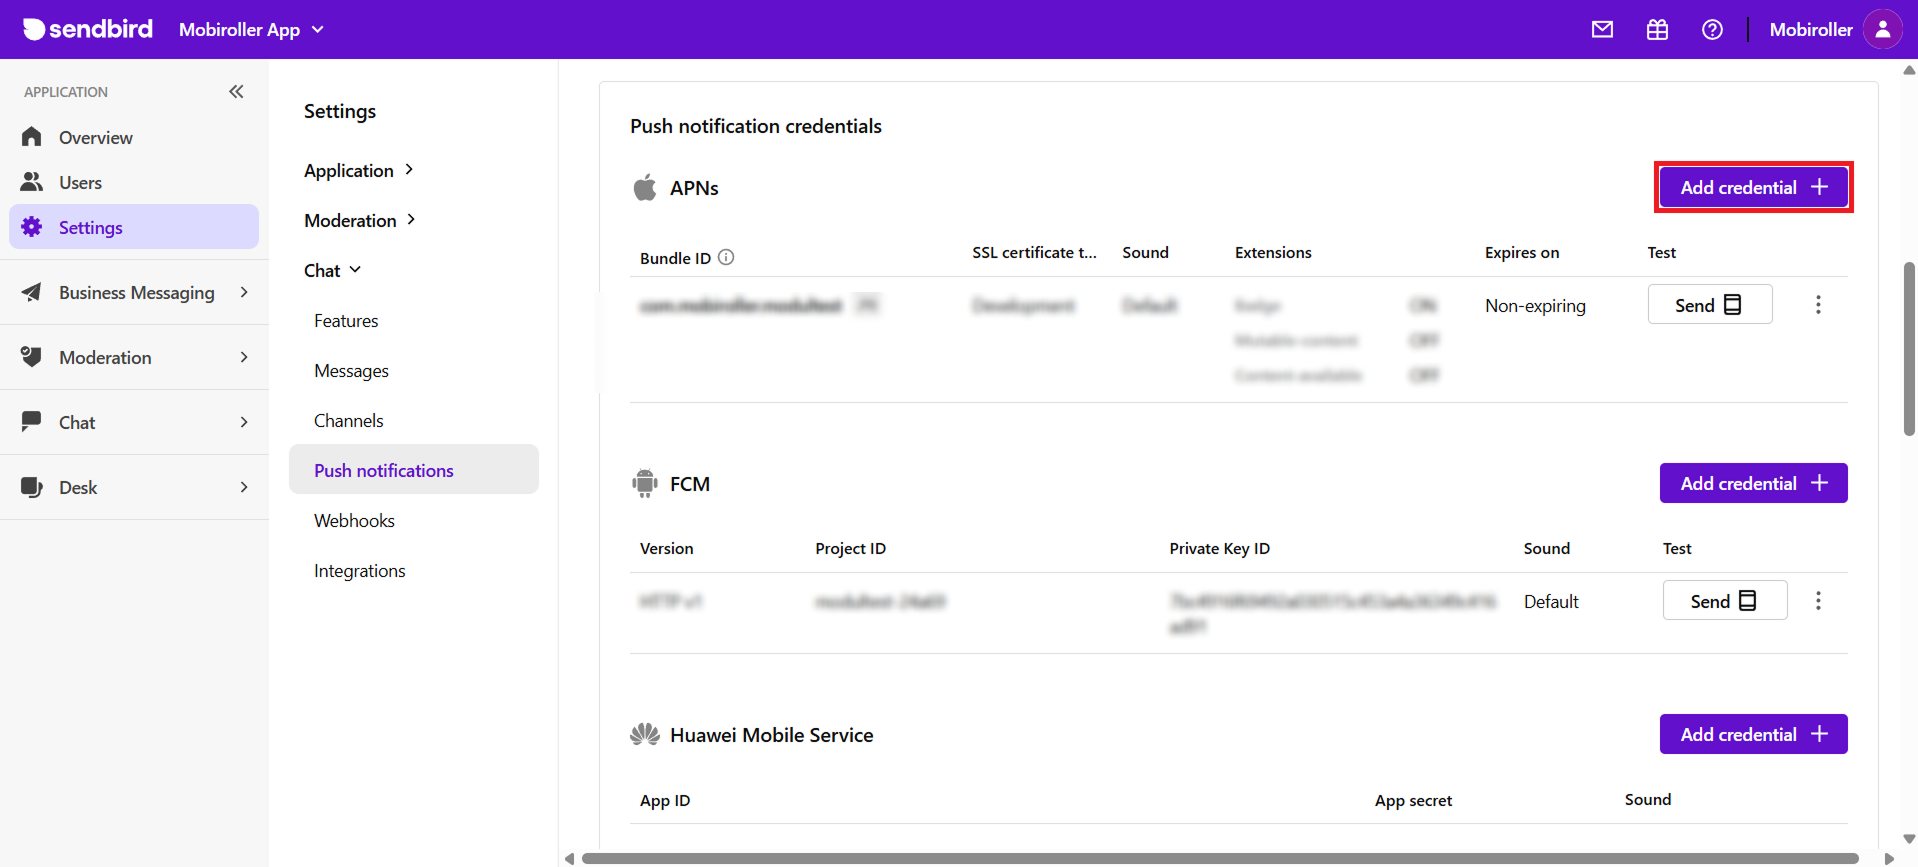Expand the Application settings section

click(x=358, y=170)
